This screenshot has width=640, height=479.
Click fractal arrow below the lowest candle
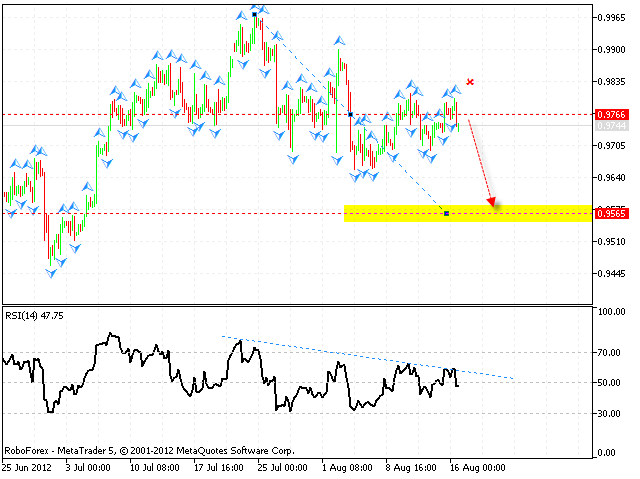[x=52, y=272]
